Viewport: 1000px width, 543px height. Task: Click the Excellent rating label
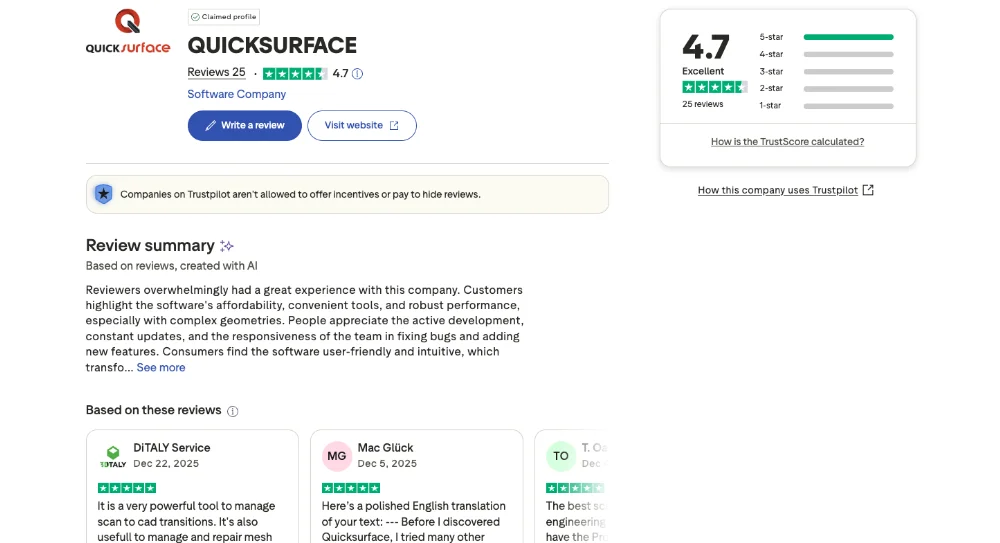point(703,71)
